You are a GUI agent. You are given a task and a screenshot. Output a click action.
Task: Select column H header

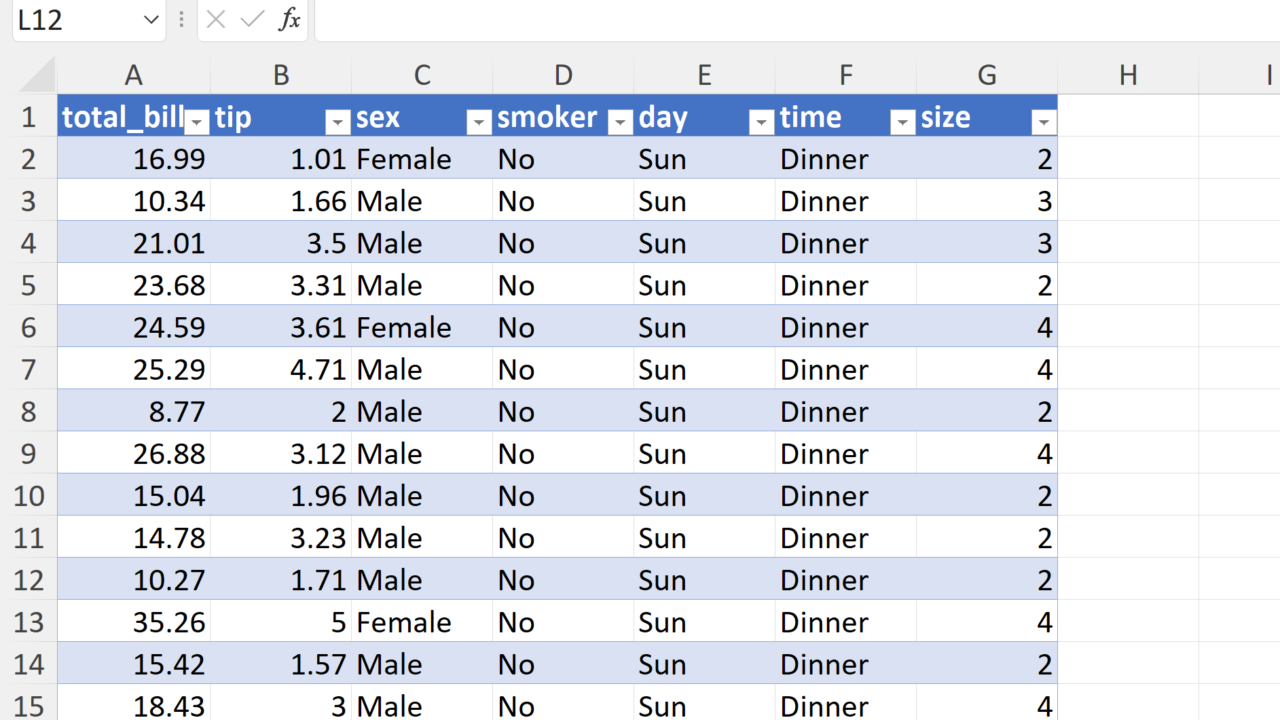coord(1128,75)
